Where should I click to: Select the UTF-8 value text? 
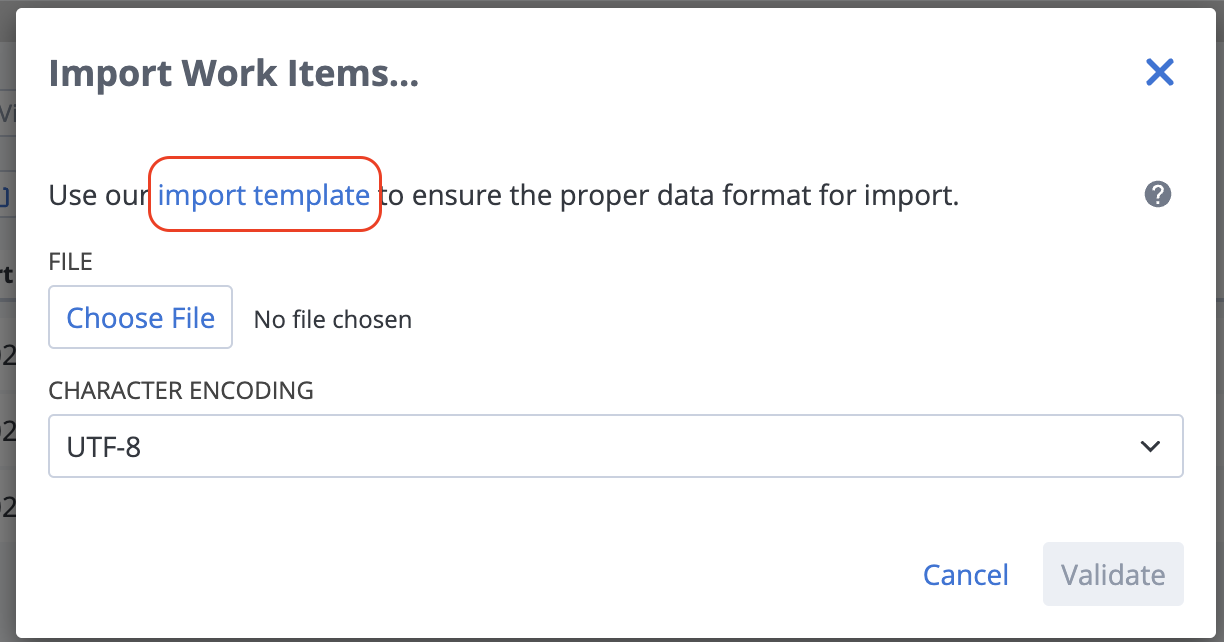pos(104,446)
